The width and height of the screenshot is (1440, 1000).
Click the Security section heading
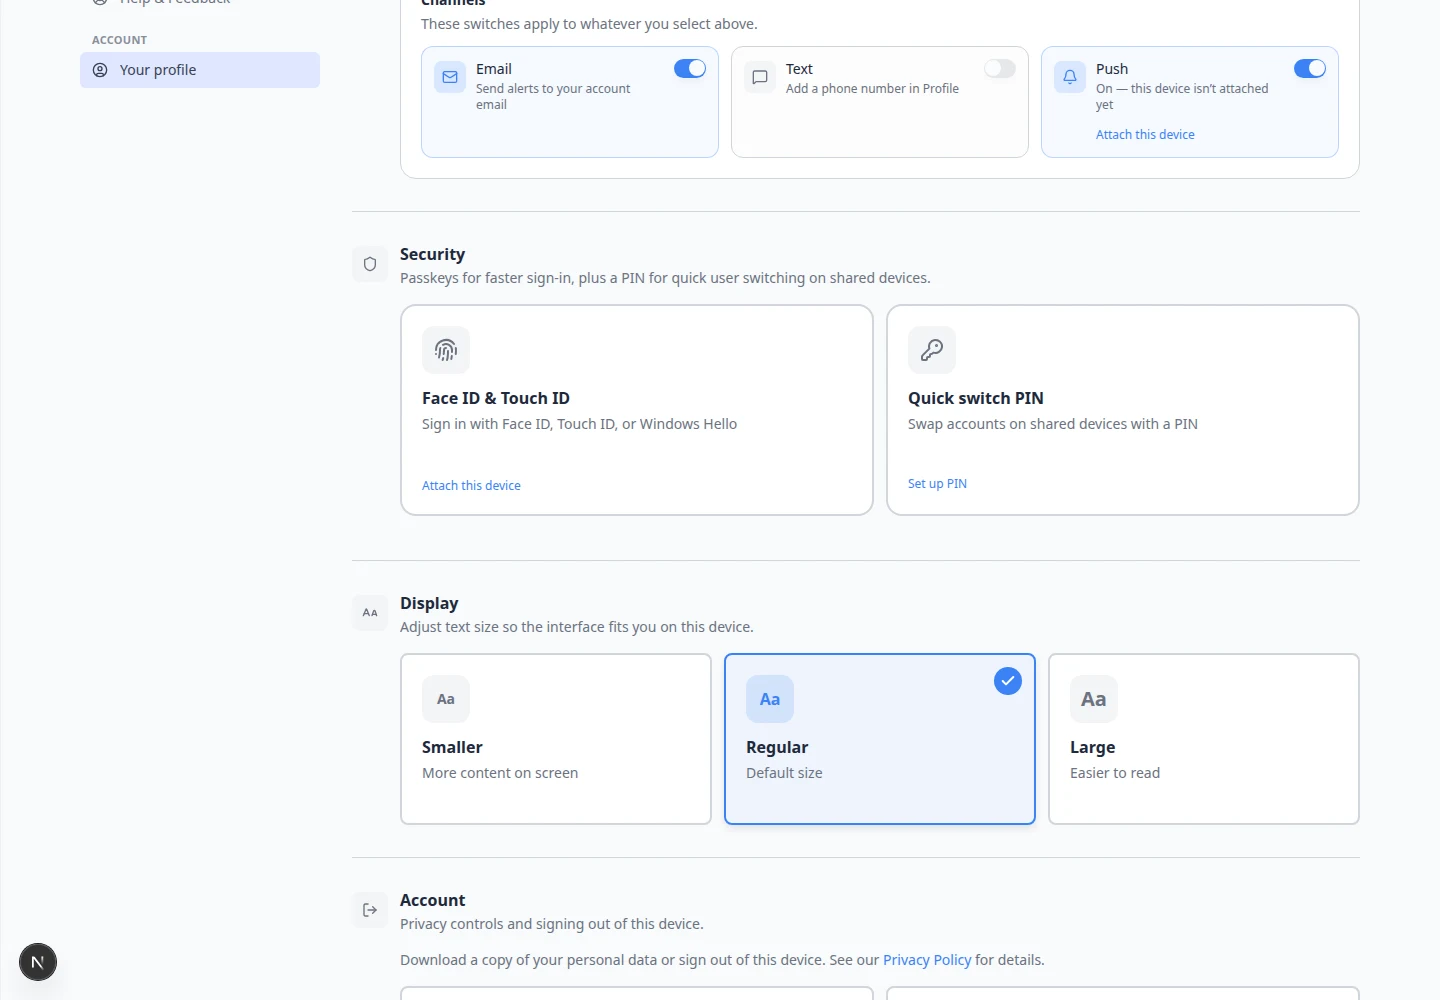point(432,254)
